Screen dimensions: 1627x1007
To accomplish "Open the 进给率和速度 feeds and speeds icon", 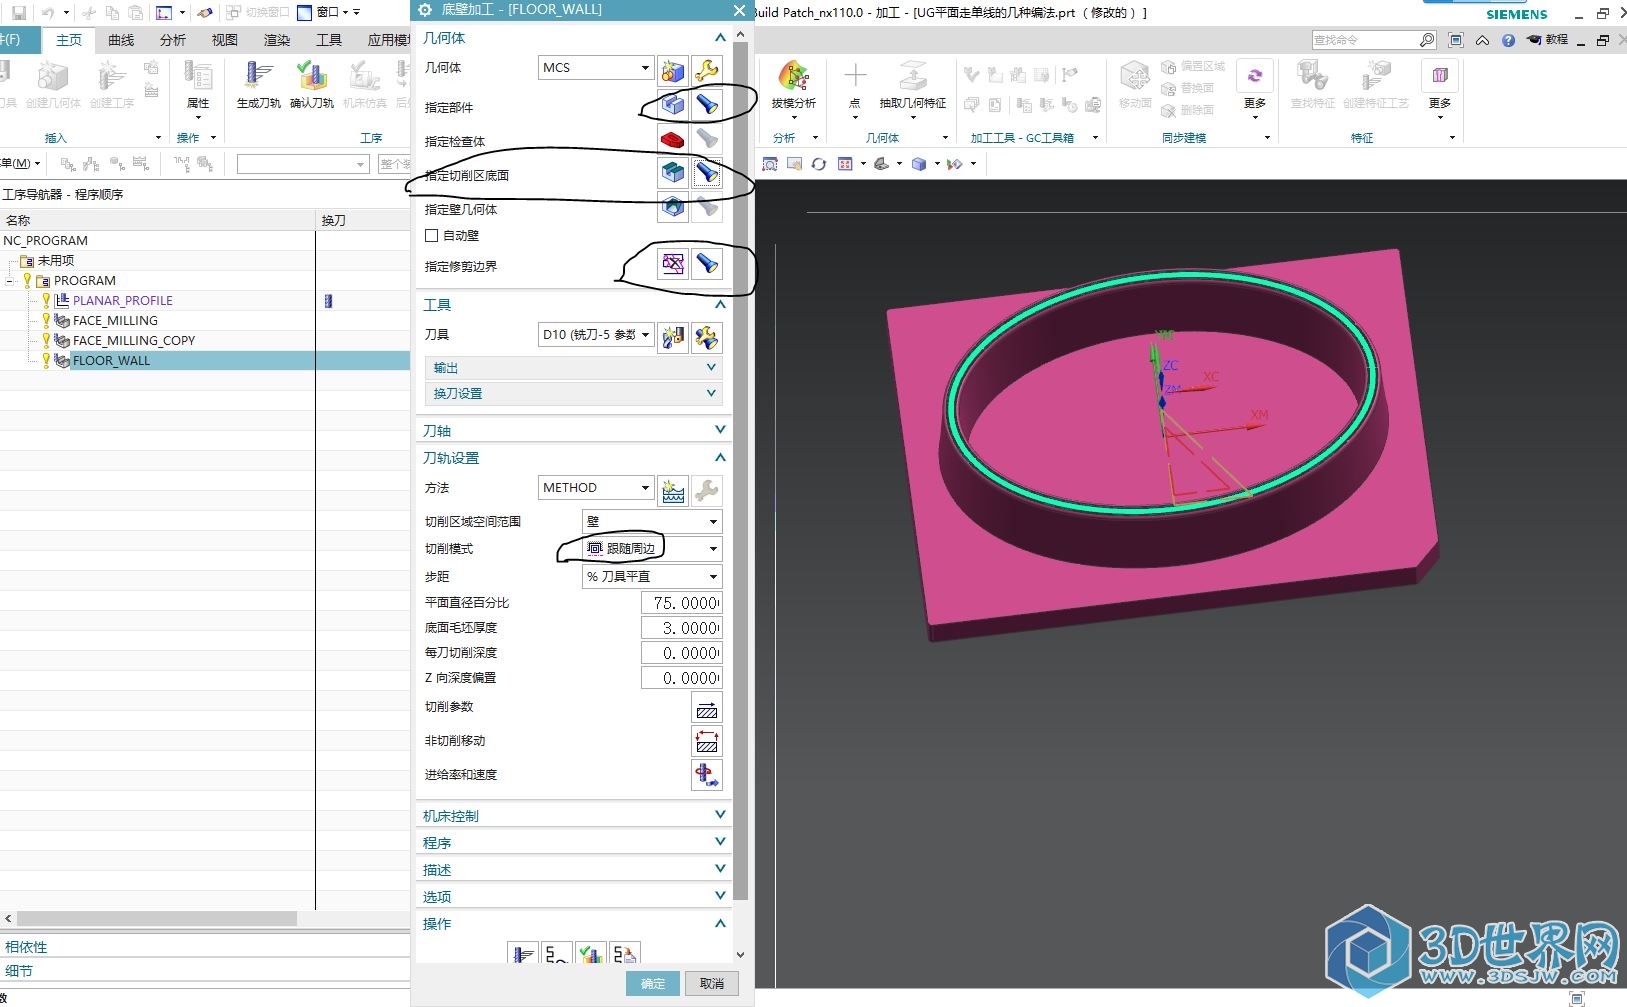I will pyautogui.click(x=706, y=775).
